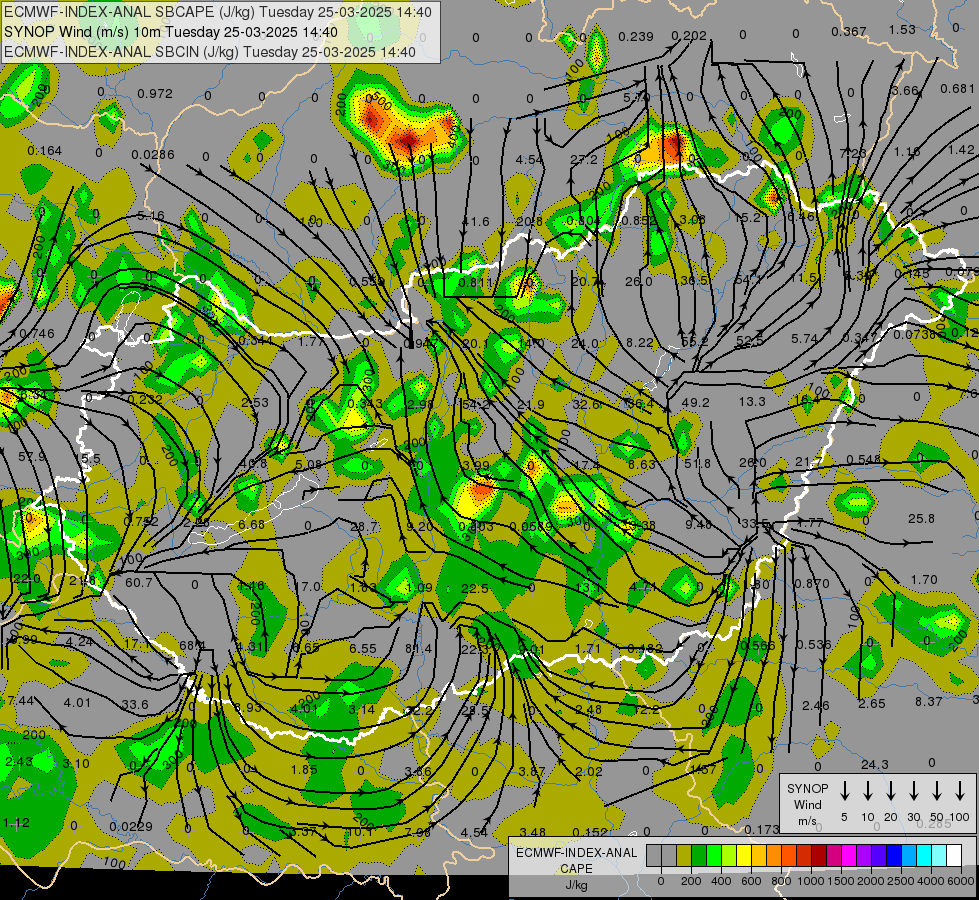The height and width of the screenshot is (900, 979).
Task: Click the 1500 tick label in the CAPE legend
Action: point(841,881)
